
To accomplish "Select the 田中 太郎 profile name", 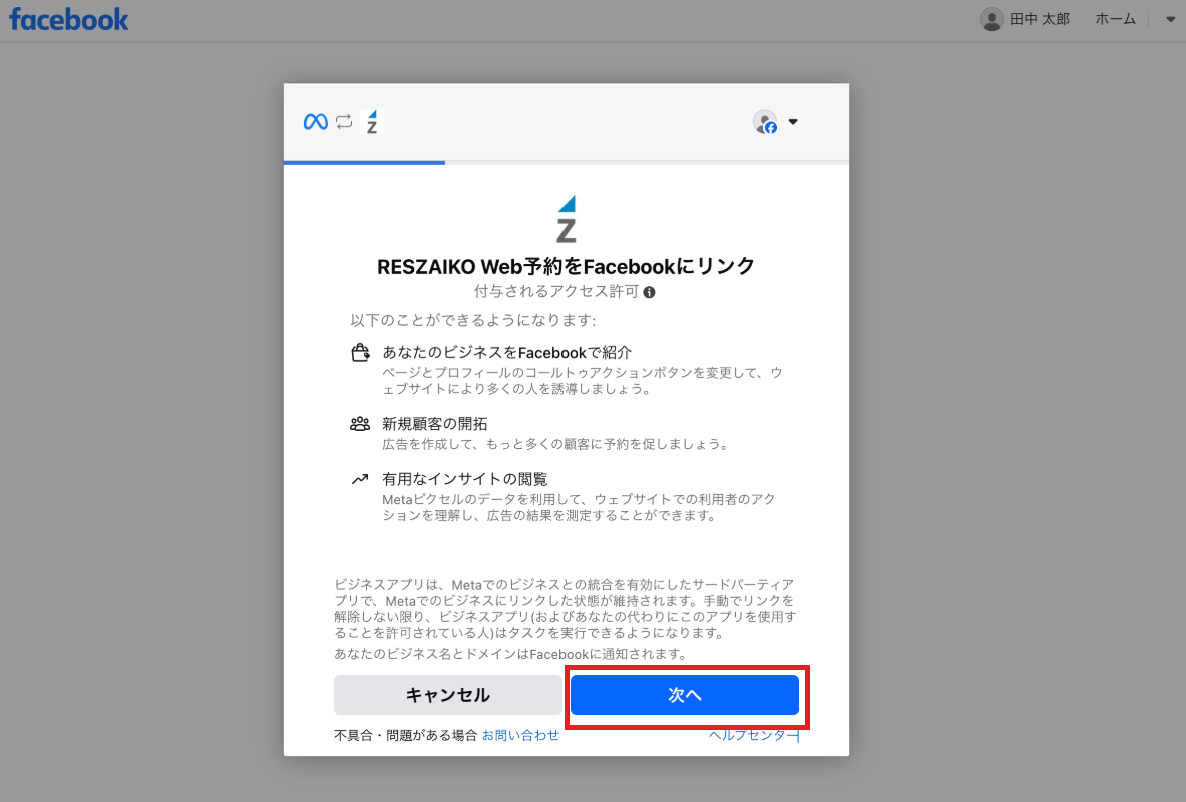I will coord(1040,19).
